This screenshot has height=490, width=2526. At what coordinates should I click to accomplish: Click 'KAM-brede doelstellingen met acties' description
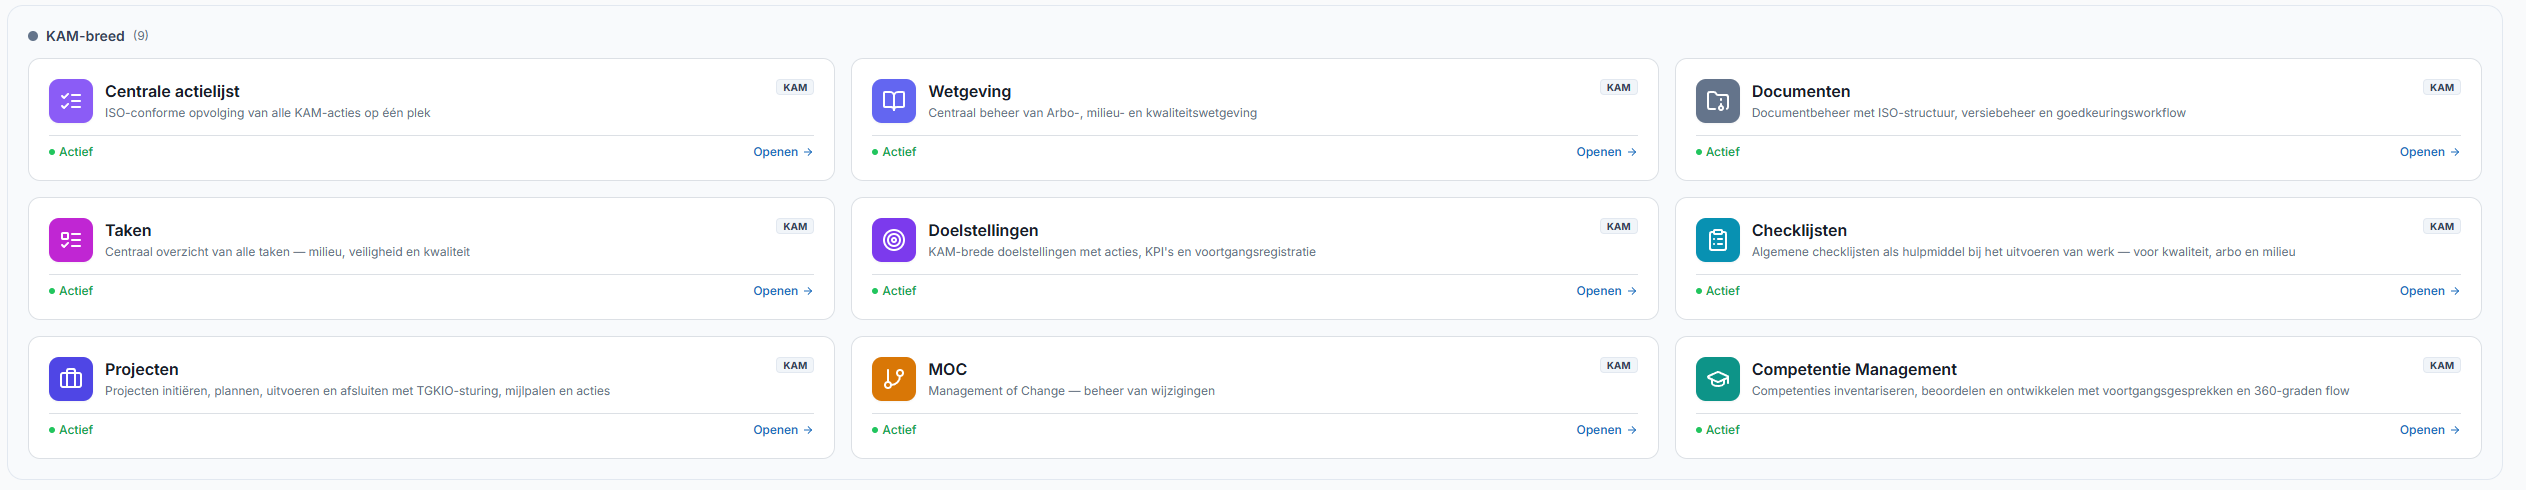pos(1122,252)
